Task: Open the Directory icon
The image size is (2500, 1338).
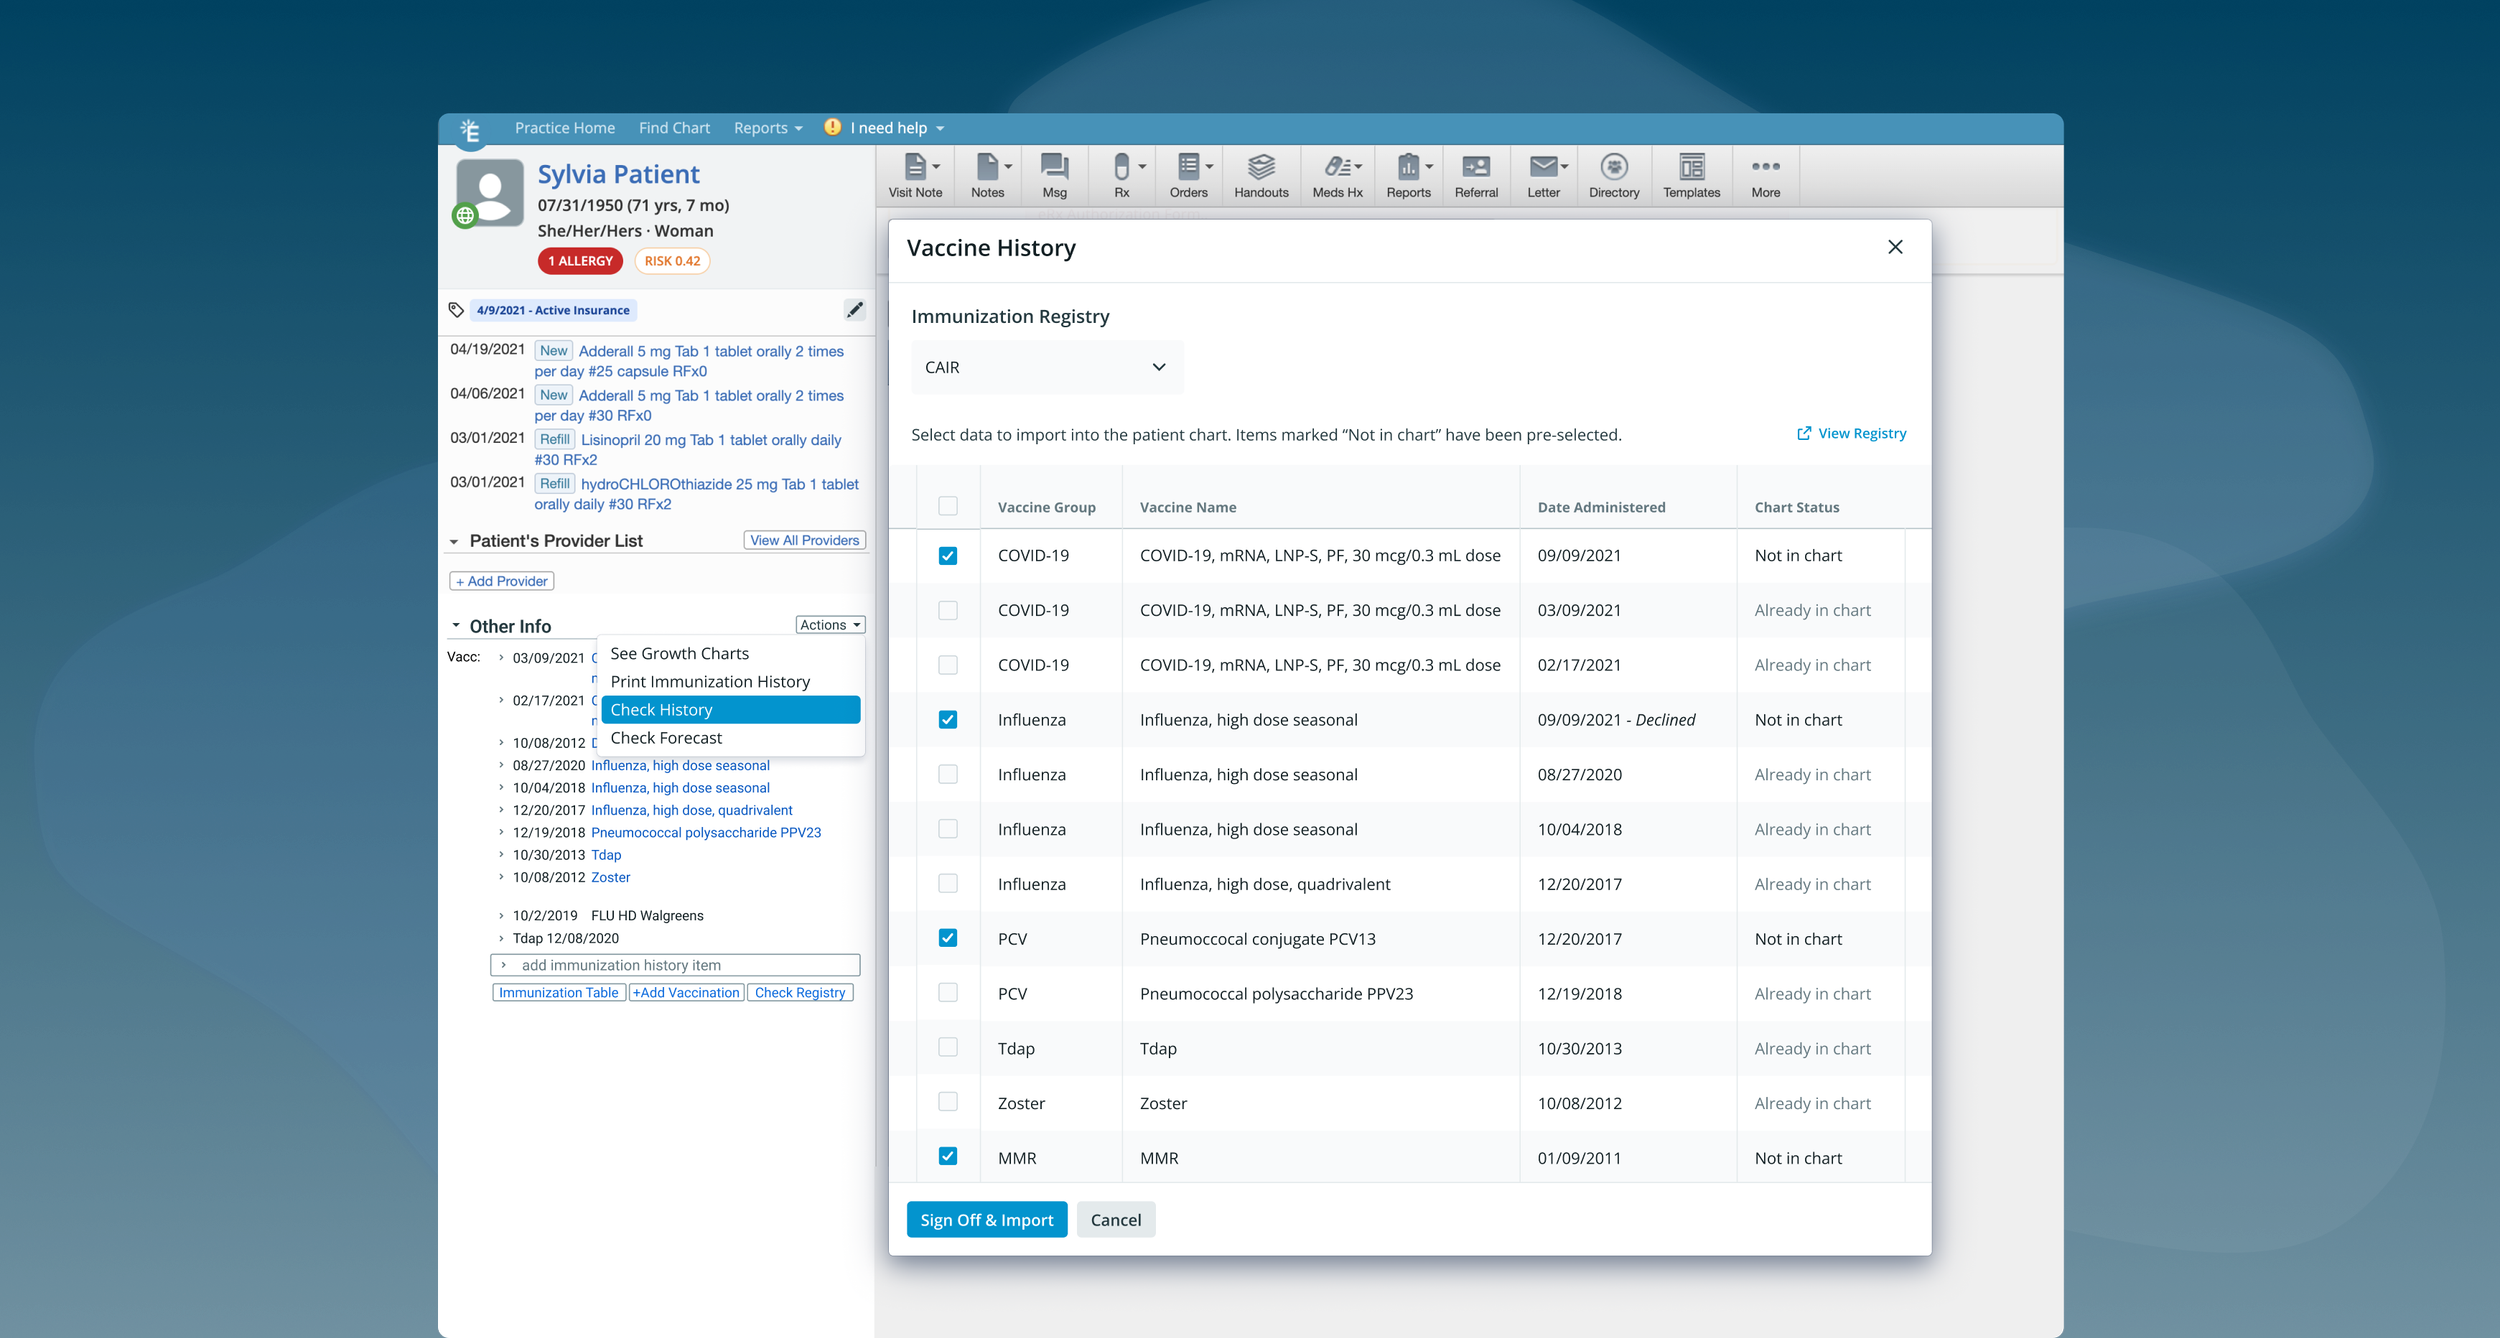Action: tap(1614, 176)
